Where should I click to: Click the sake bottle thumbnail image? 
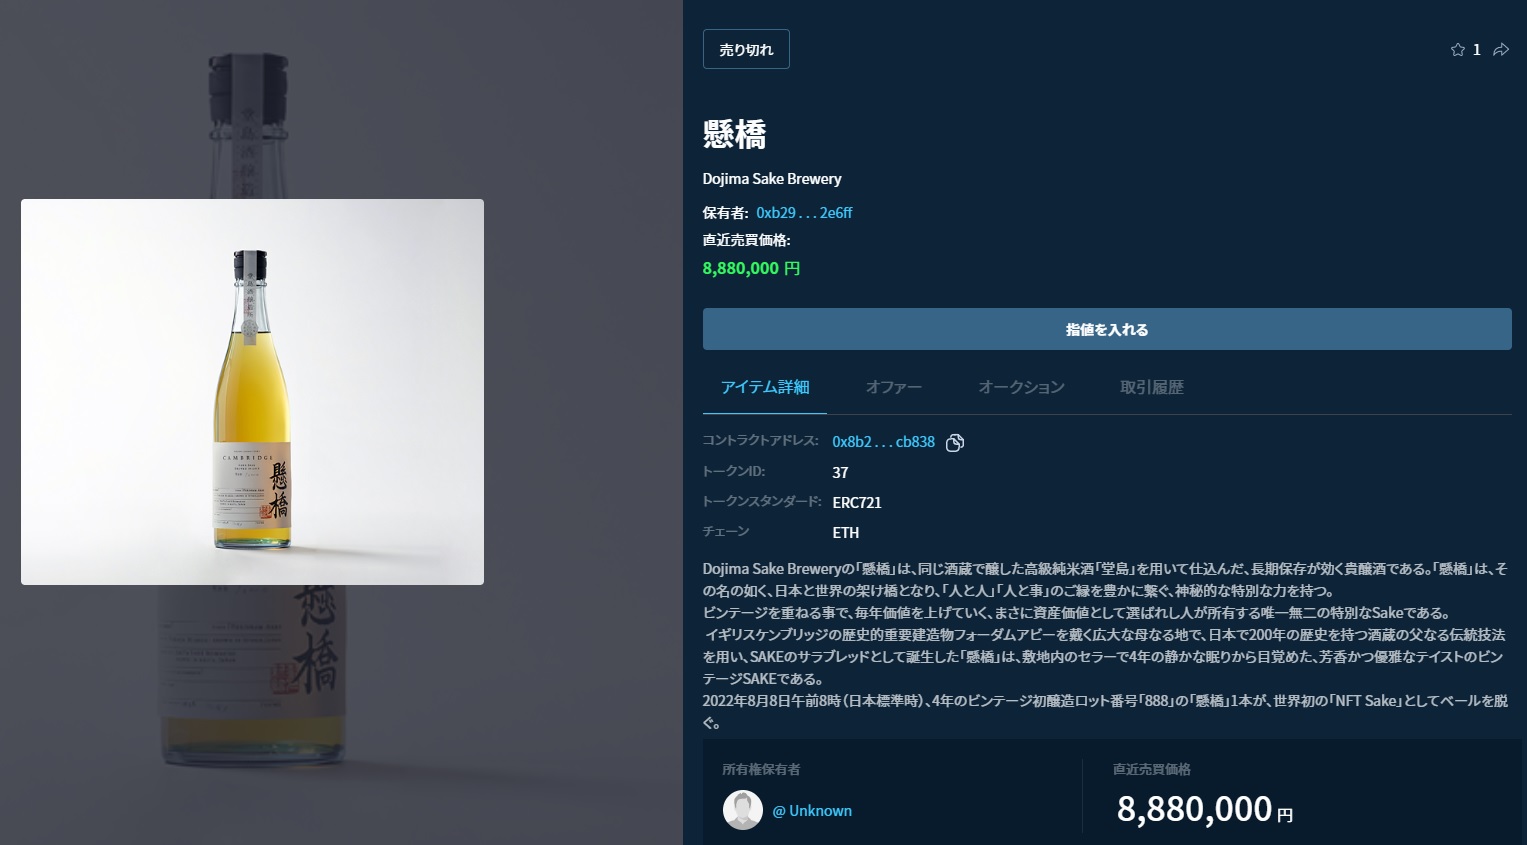pyautogui.click(x=252, y=392)
